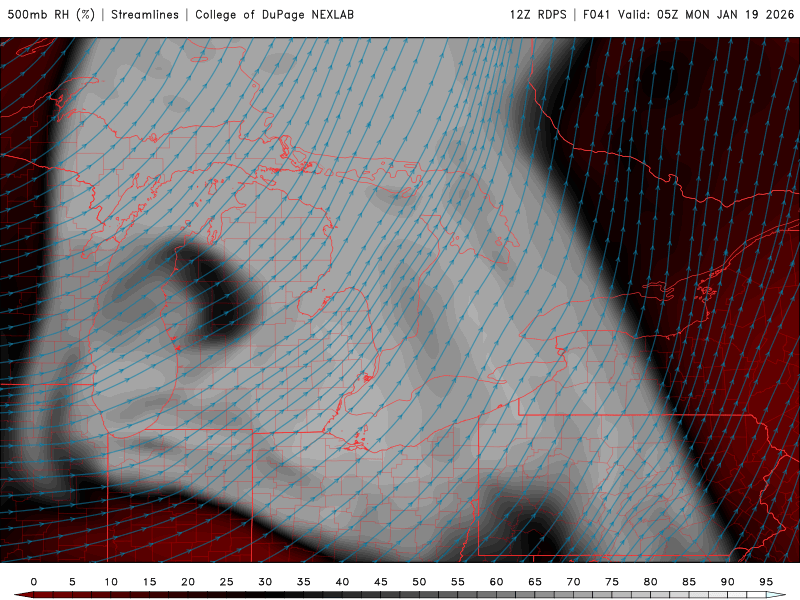Click the colorbar label "30"
Image resolution: width=800 pixels, height=600 pixels.
[x=265, y=582]
